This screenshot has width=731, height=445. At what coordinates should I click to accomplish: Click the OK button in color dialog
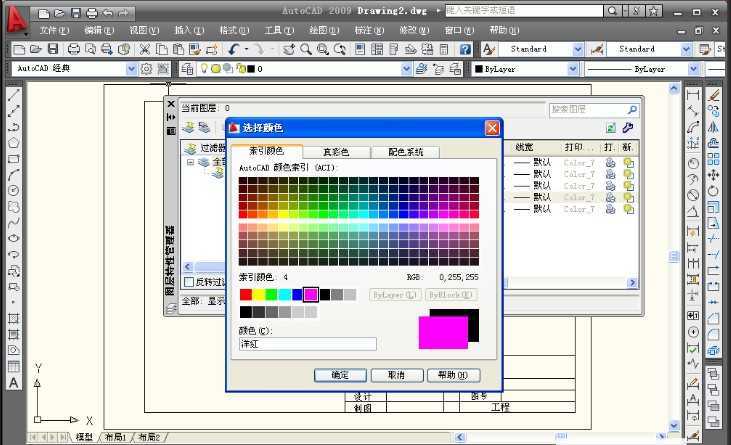pyautogui.click(x=340, y=375)
